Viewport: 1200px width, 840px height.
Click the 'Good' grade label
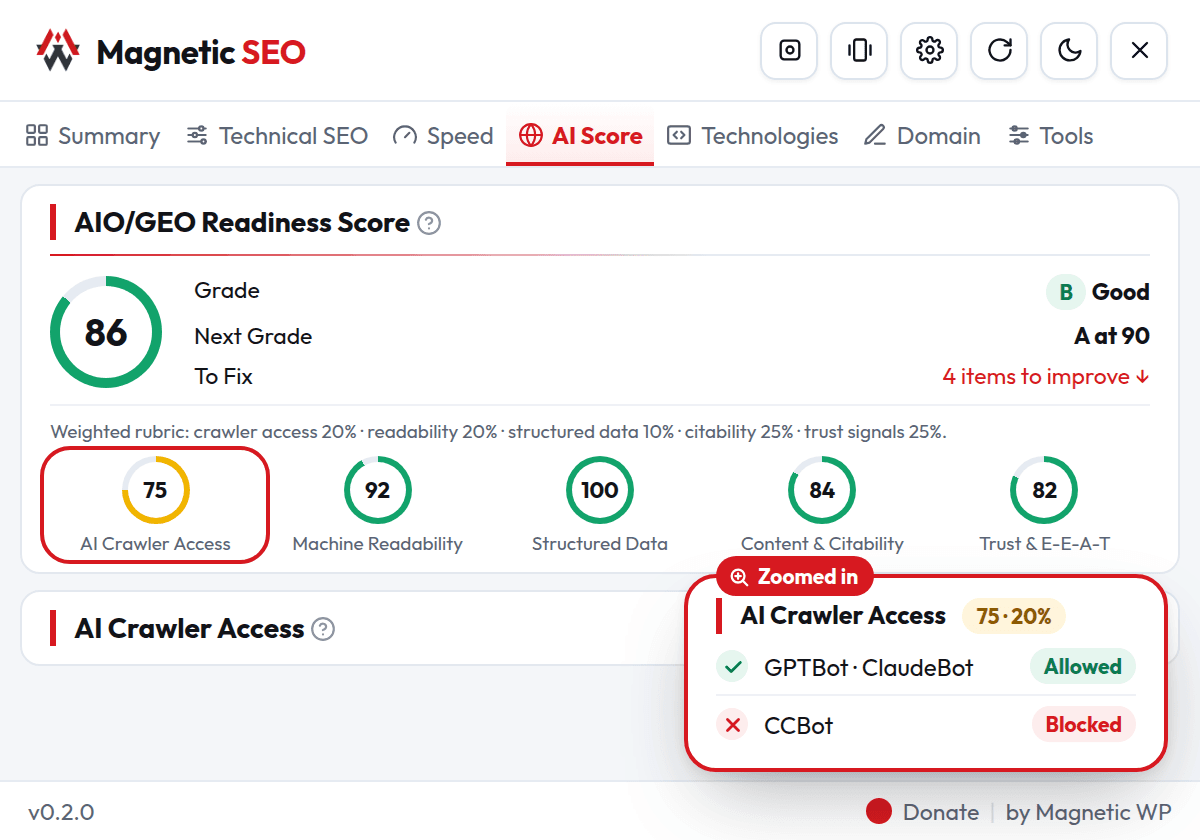(x=1121, y=292)
